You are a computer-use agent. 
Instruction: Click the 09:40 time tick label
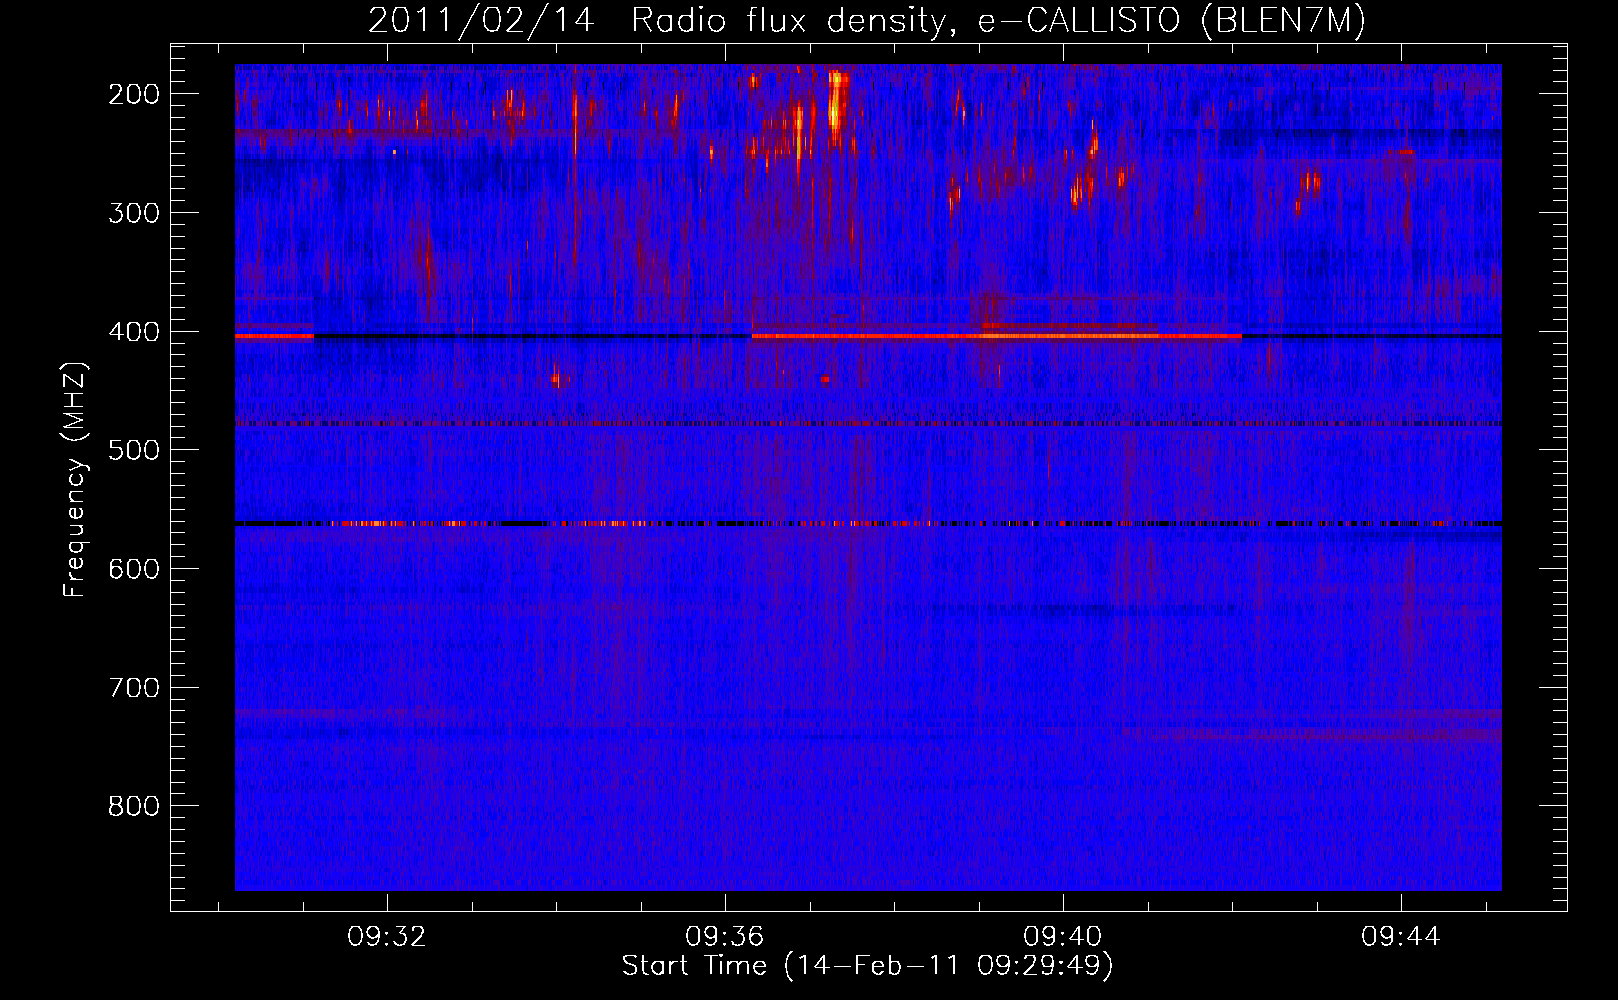click(x=1062, y=937)
